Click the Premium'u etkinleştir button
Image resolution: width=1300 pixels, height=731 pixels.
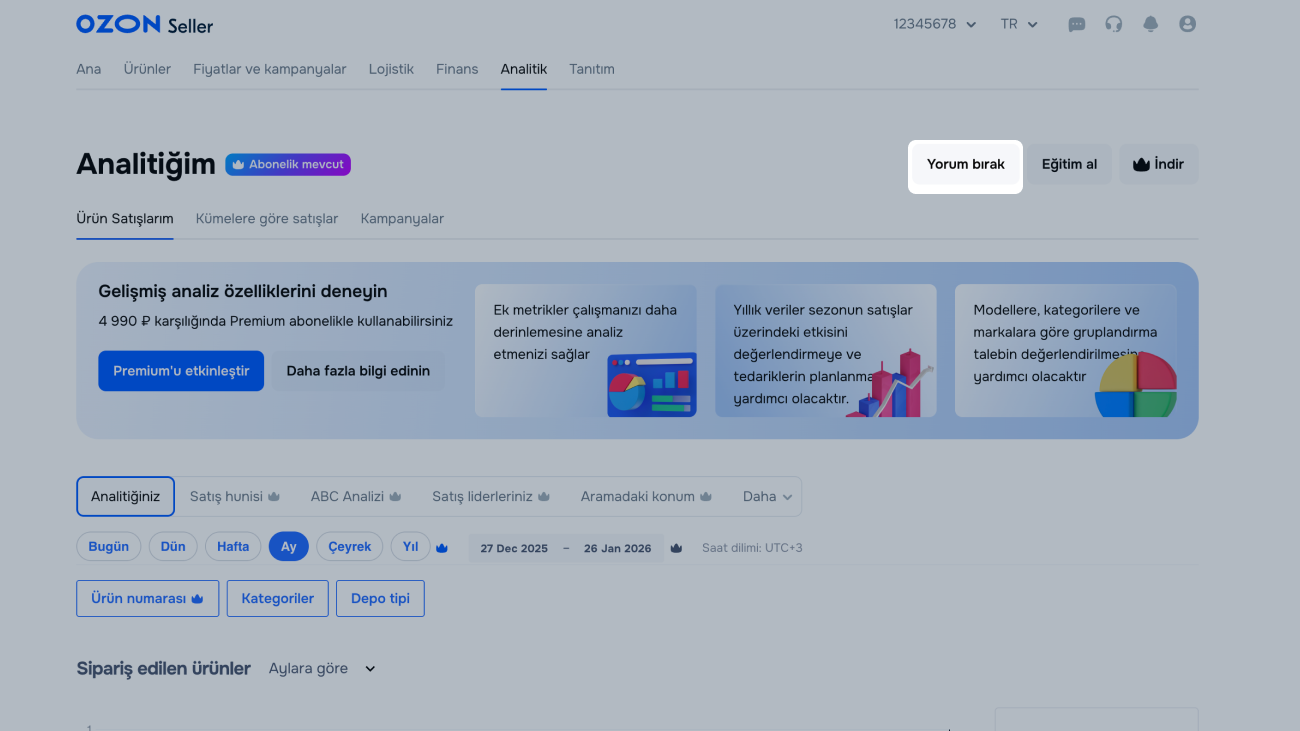[181, 371]
